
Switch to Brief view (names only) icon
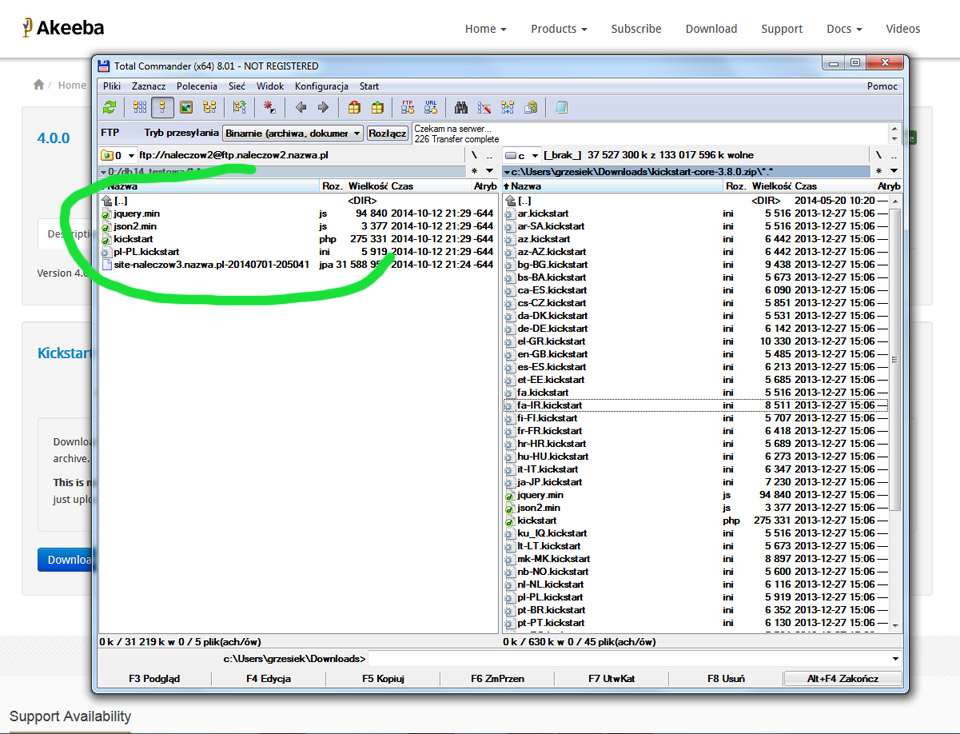[x=140, y=108]
